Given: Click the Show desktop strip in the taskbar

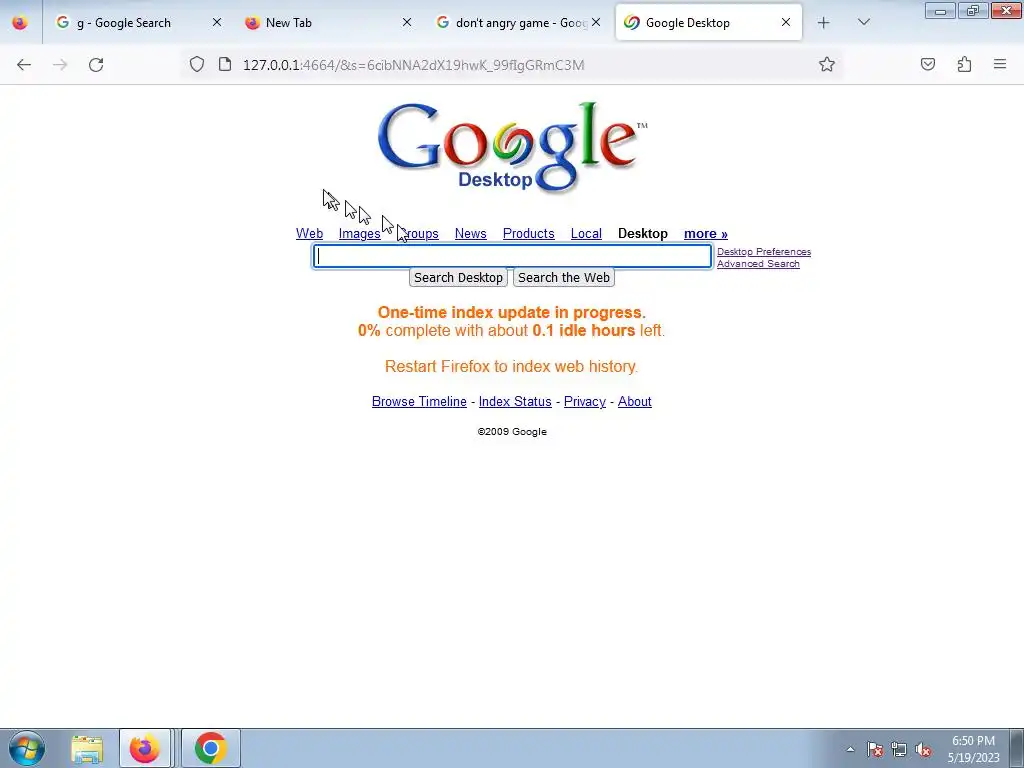Looking at the screenshot, I should [x=1016, y=748].
